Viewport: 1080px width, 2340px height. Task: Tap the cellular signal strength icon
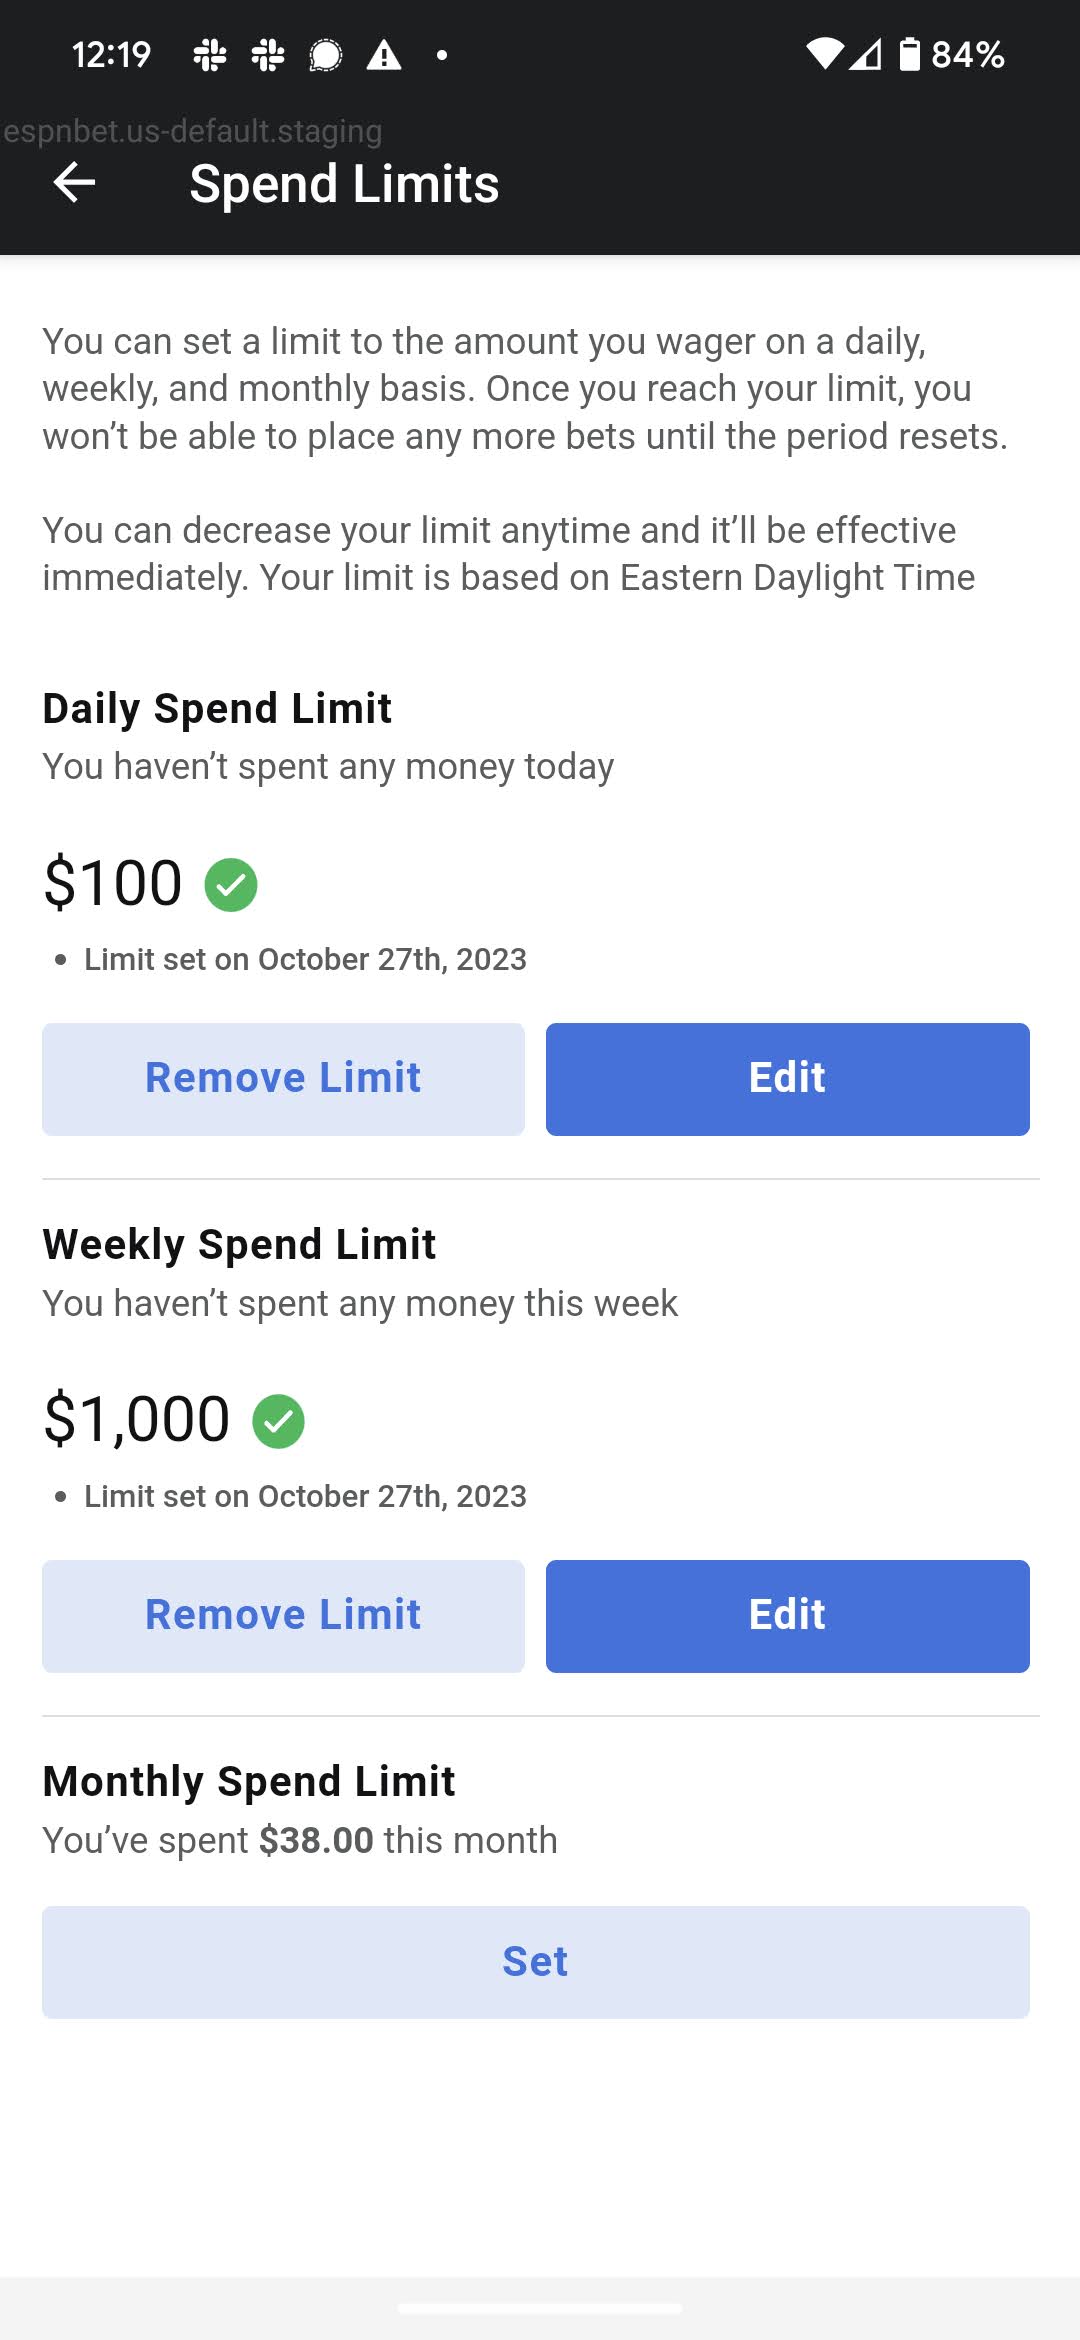[866, 54]
